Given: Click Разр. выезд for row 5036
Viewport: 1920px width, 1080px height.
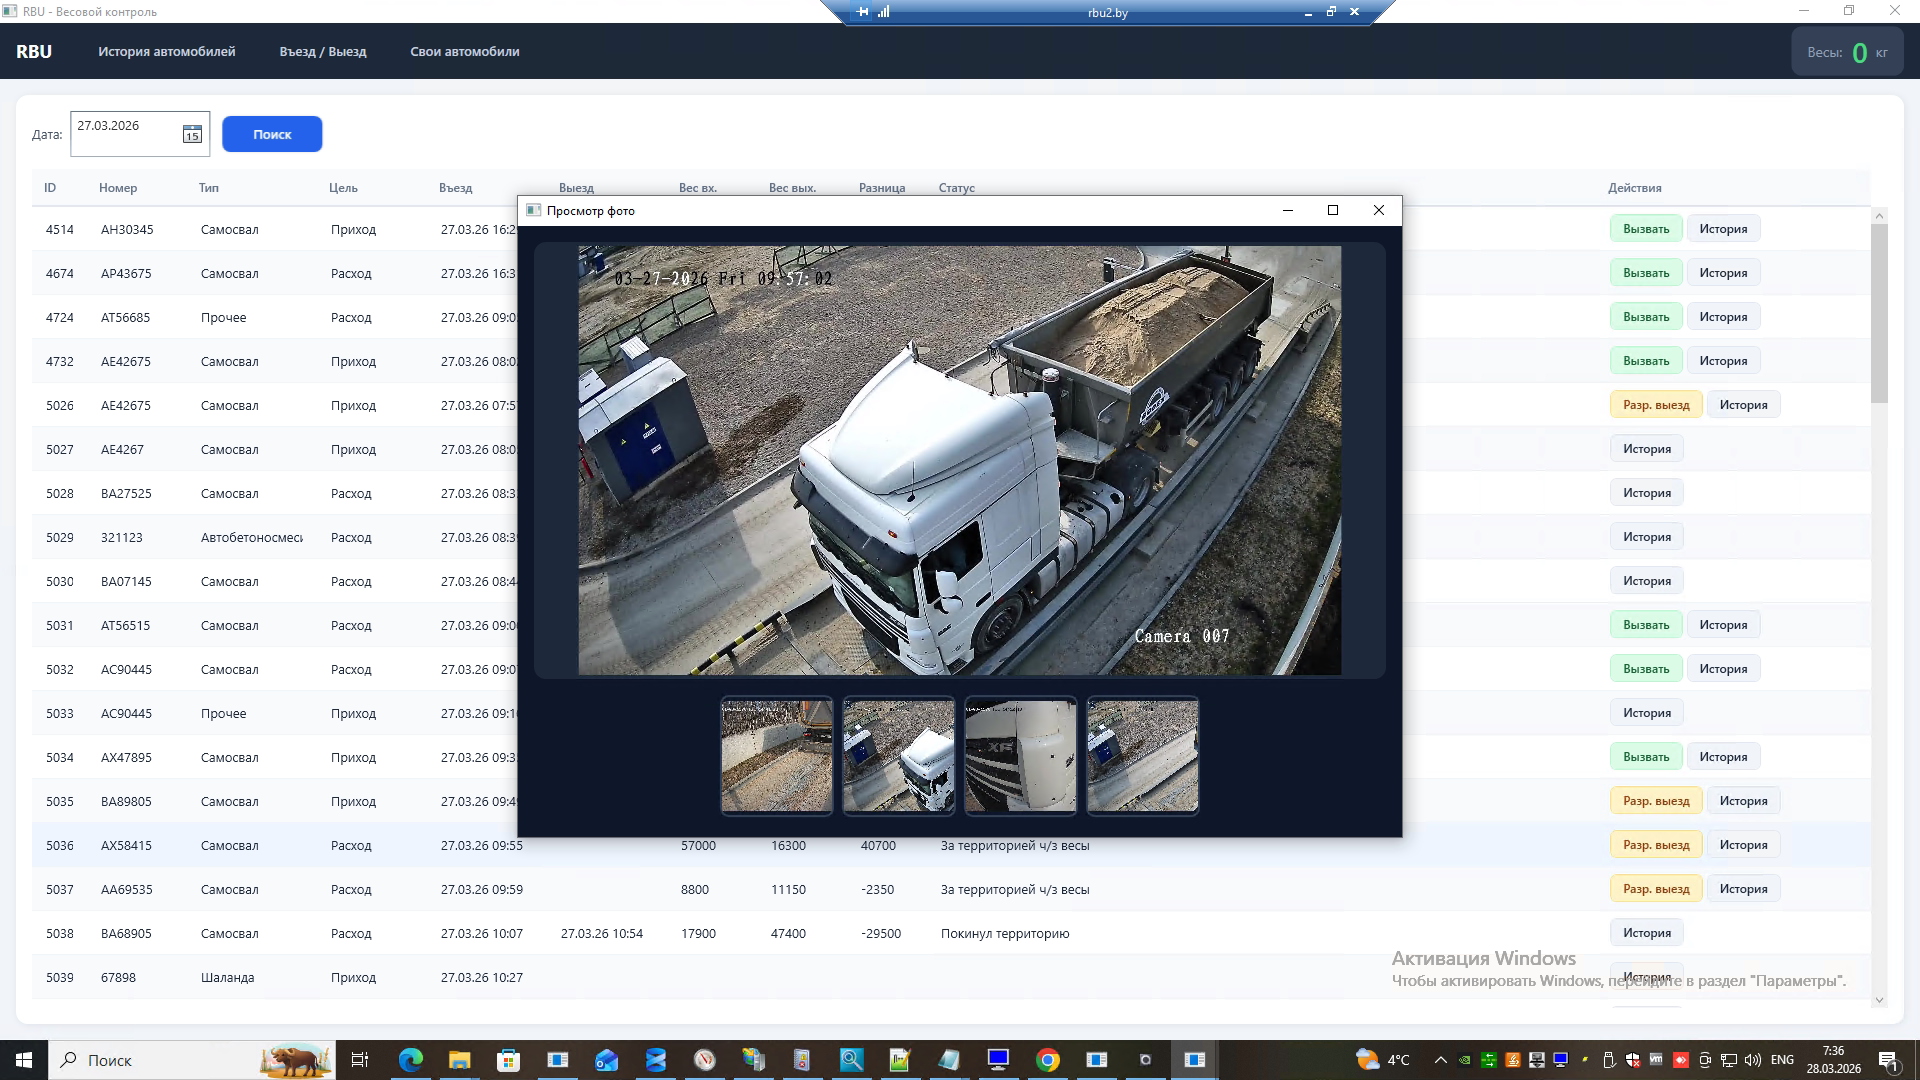Looking at the screenshot, I should pyautogui.click(x=1655, y=845).
